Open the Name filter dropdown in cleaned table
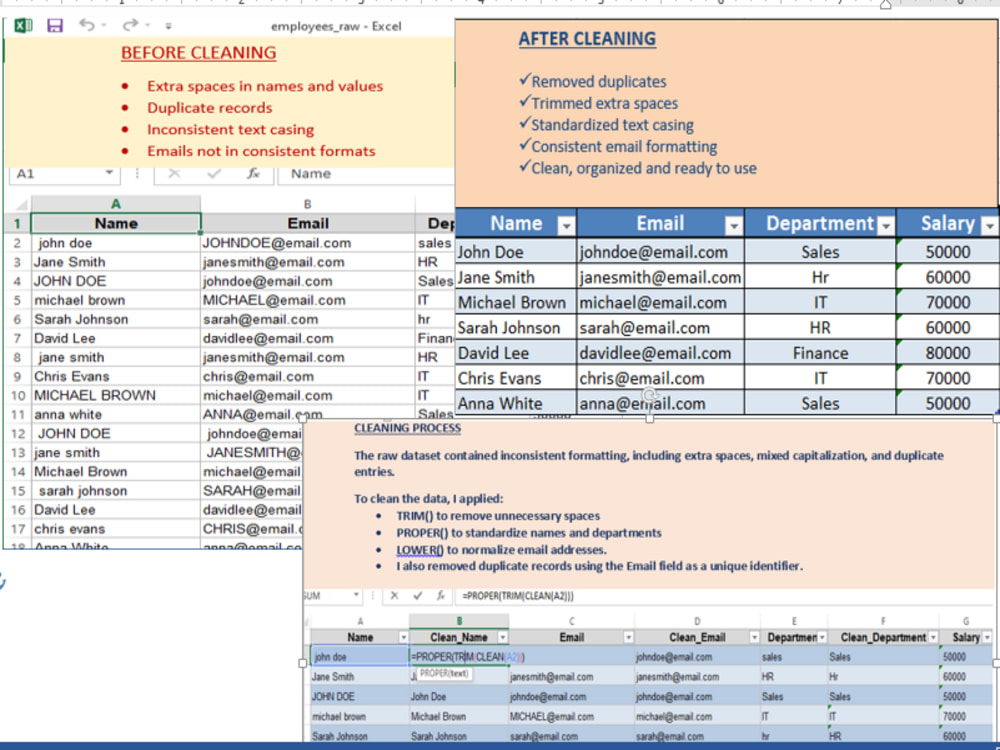Viewport: 1000px width, 750px height. pyautogui.click(x=566, y=225)
